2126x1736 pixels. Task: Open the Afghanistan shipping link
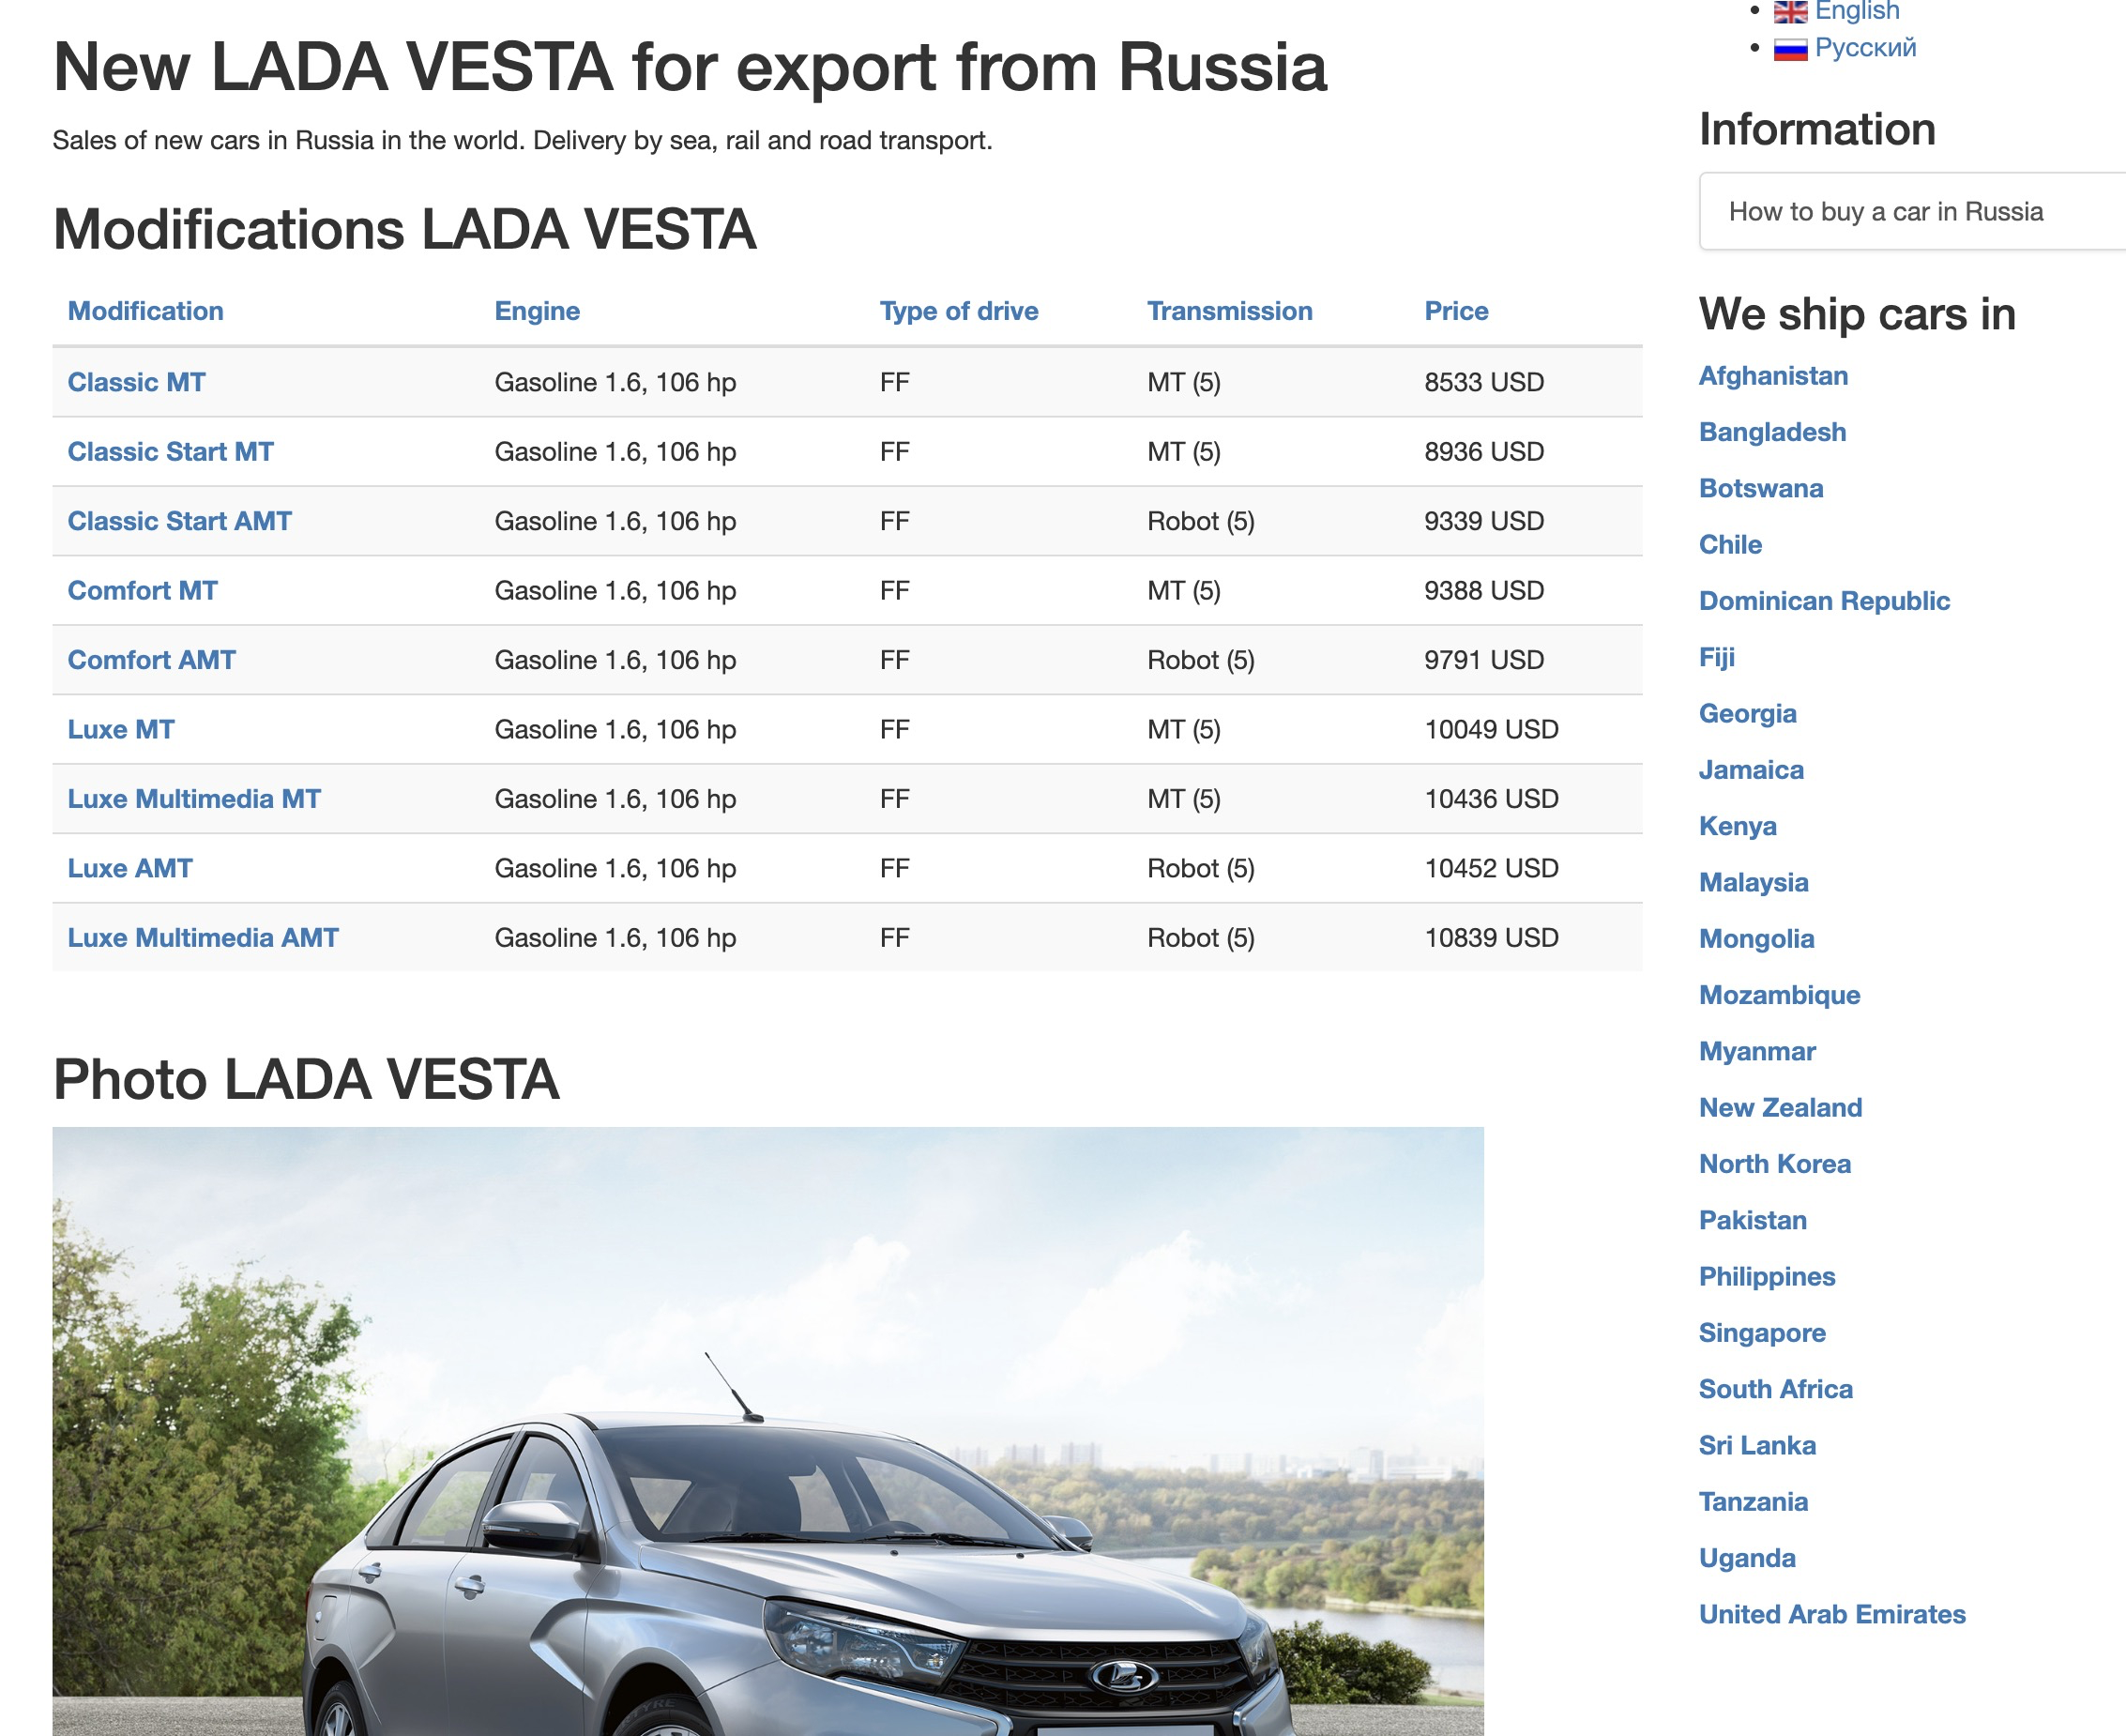pyautogui.click(x=1773, y=376)
